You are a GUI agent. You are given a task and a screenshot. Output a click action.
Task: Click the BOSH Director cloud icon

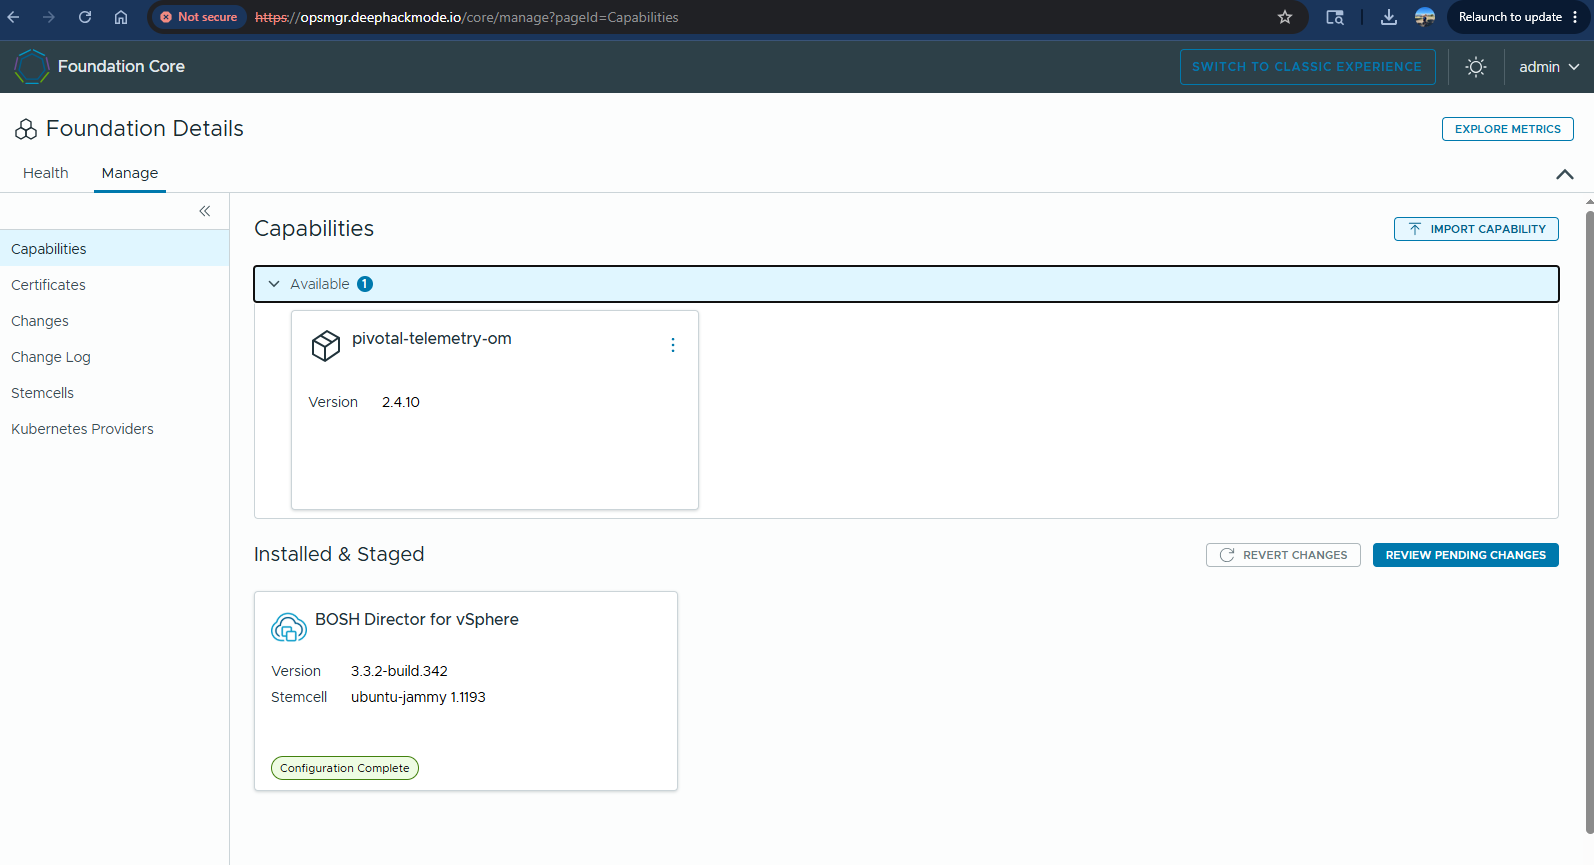tap(289, 628)
